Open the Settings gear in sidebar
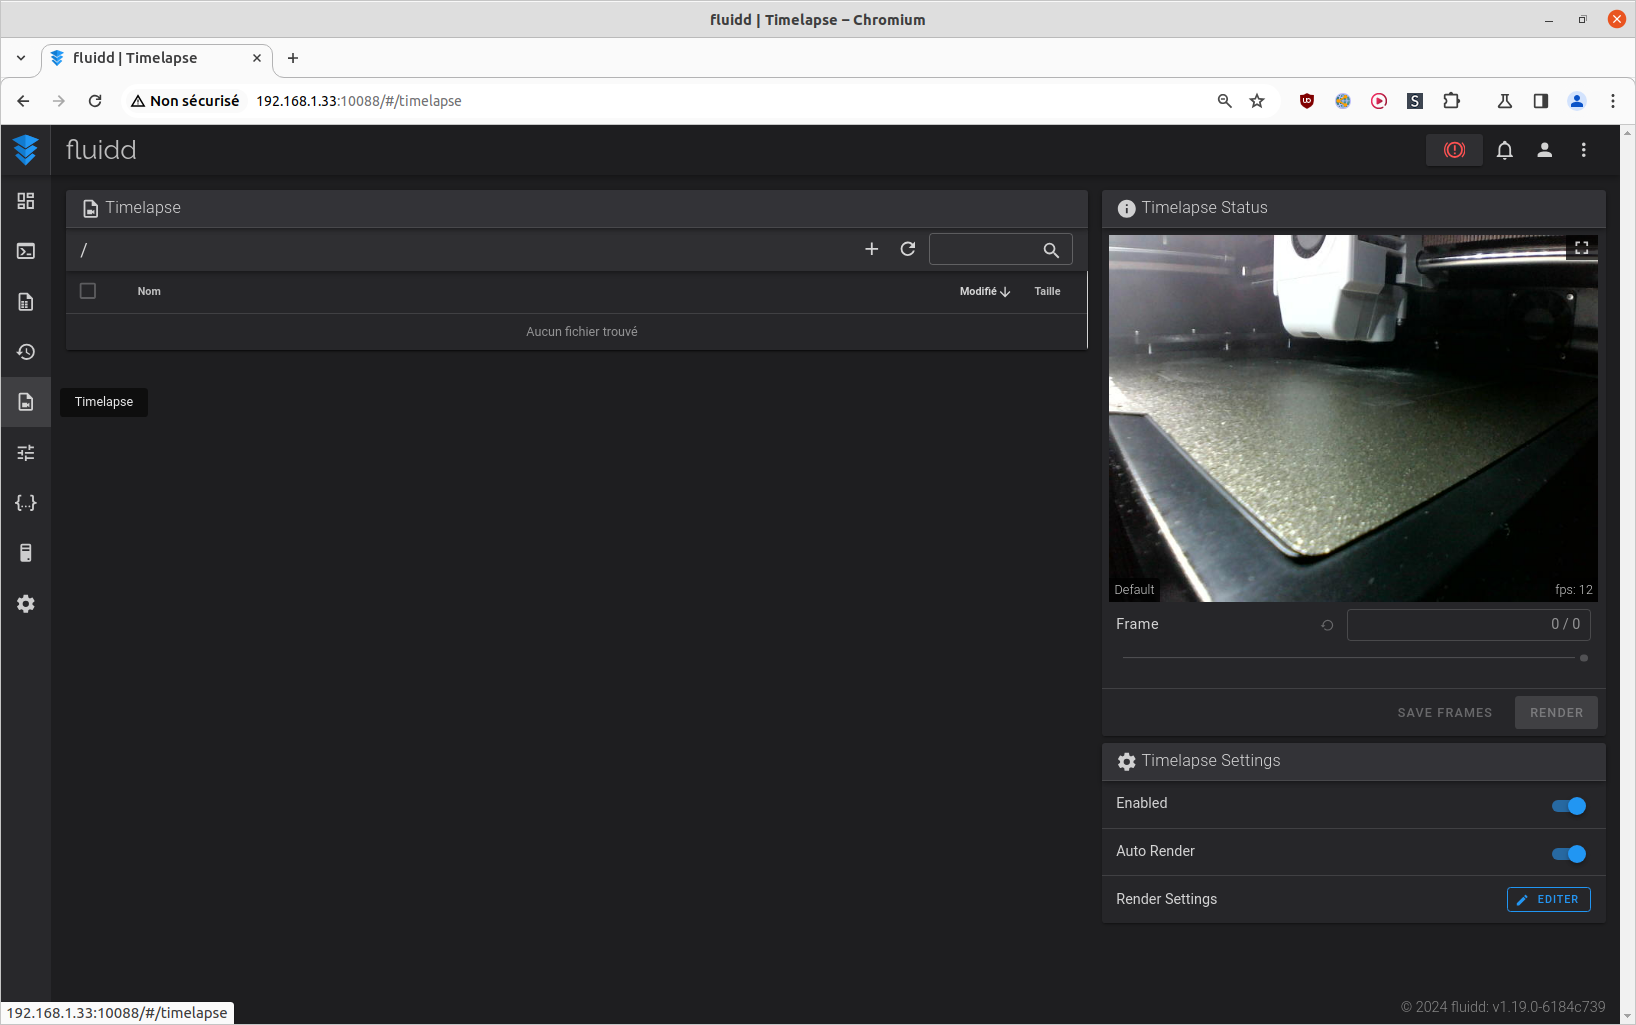This screenshot has height=1025, width=1636. tap(26, 604)
